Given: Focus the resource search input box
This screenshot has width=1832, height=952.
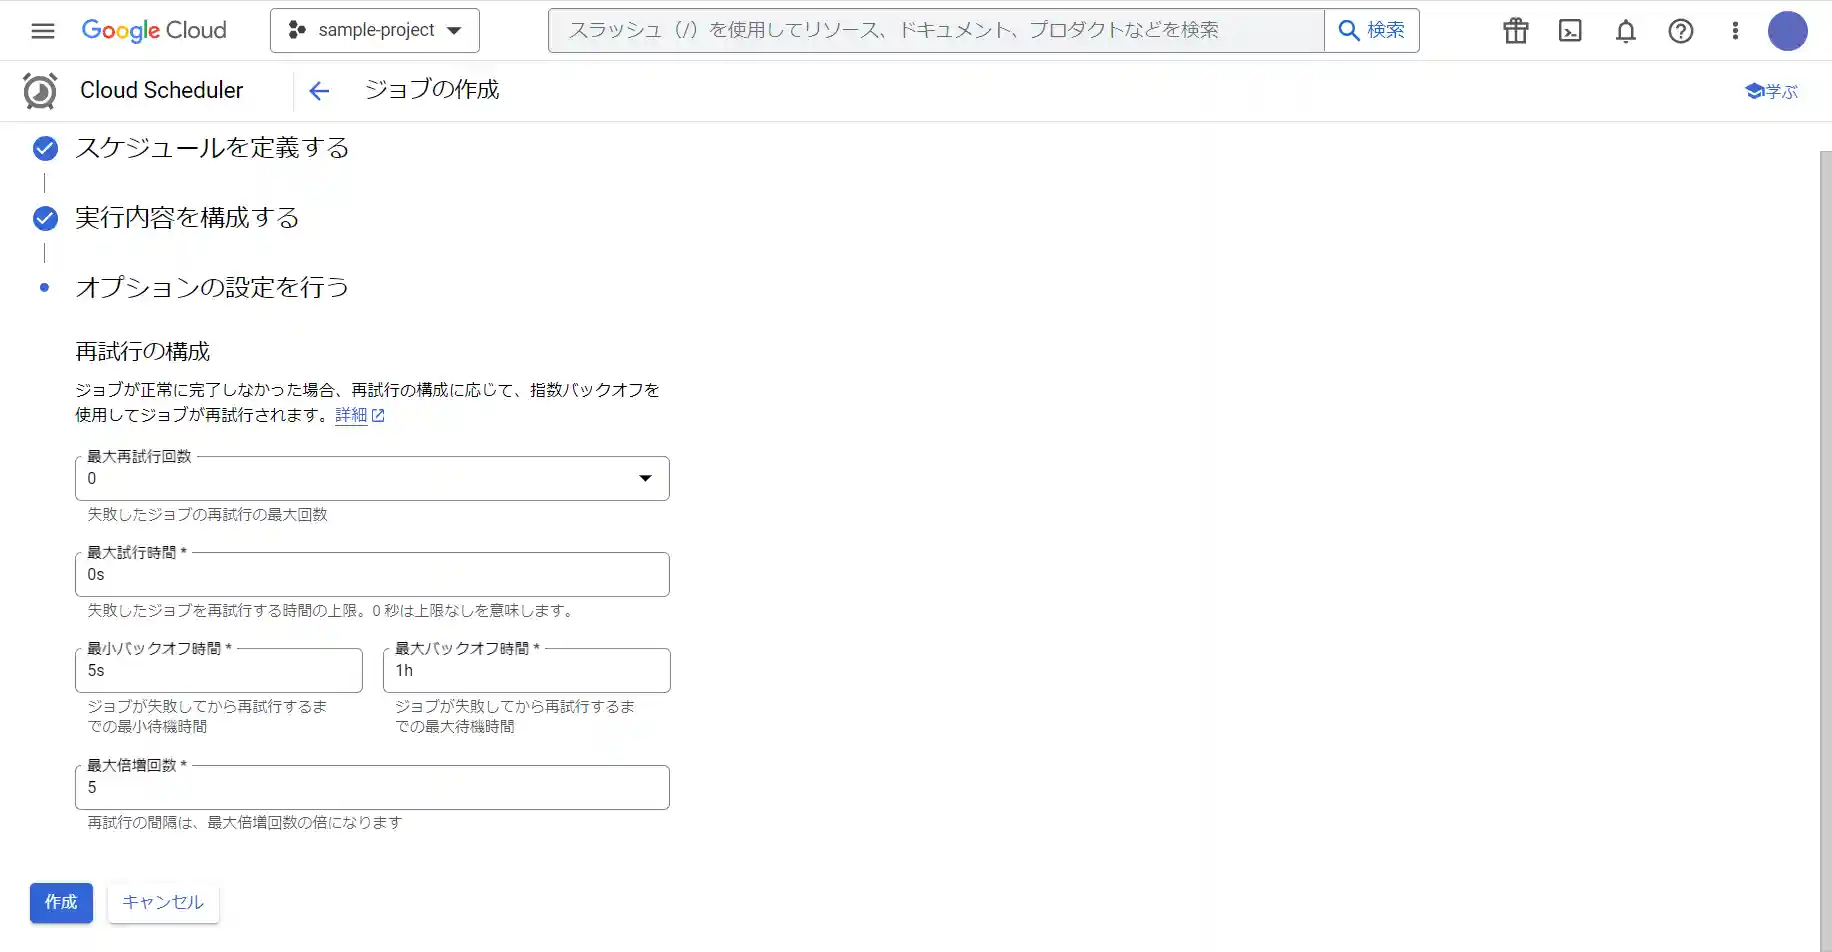Looking at the screenshot, I should coord(936,30).
